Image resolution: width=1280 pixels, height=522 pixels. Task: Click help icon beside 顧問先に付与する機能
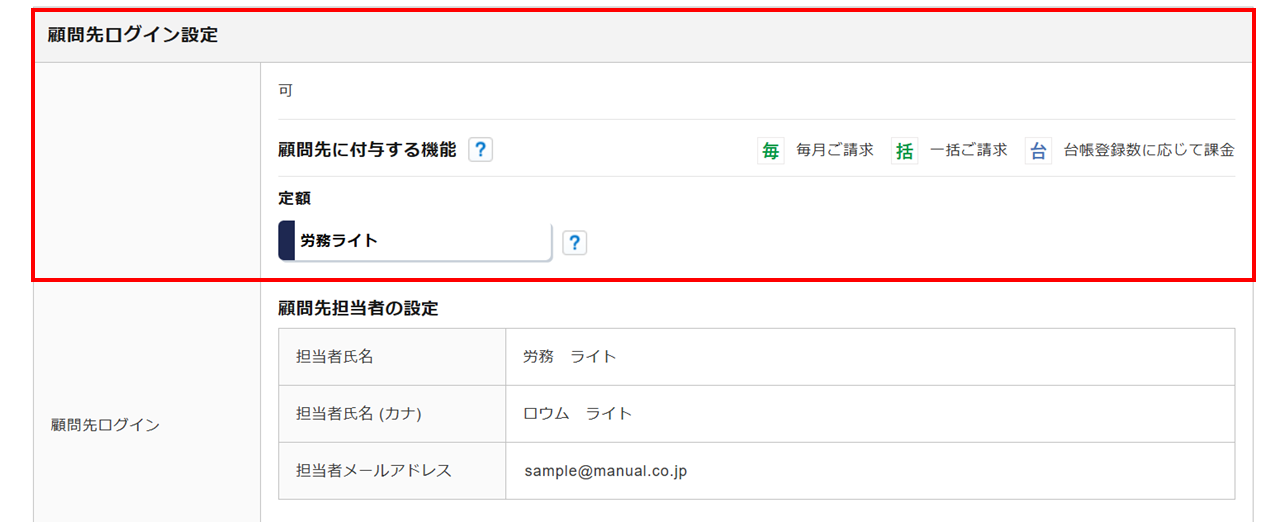click(x=480, y=150)
